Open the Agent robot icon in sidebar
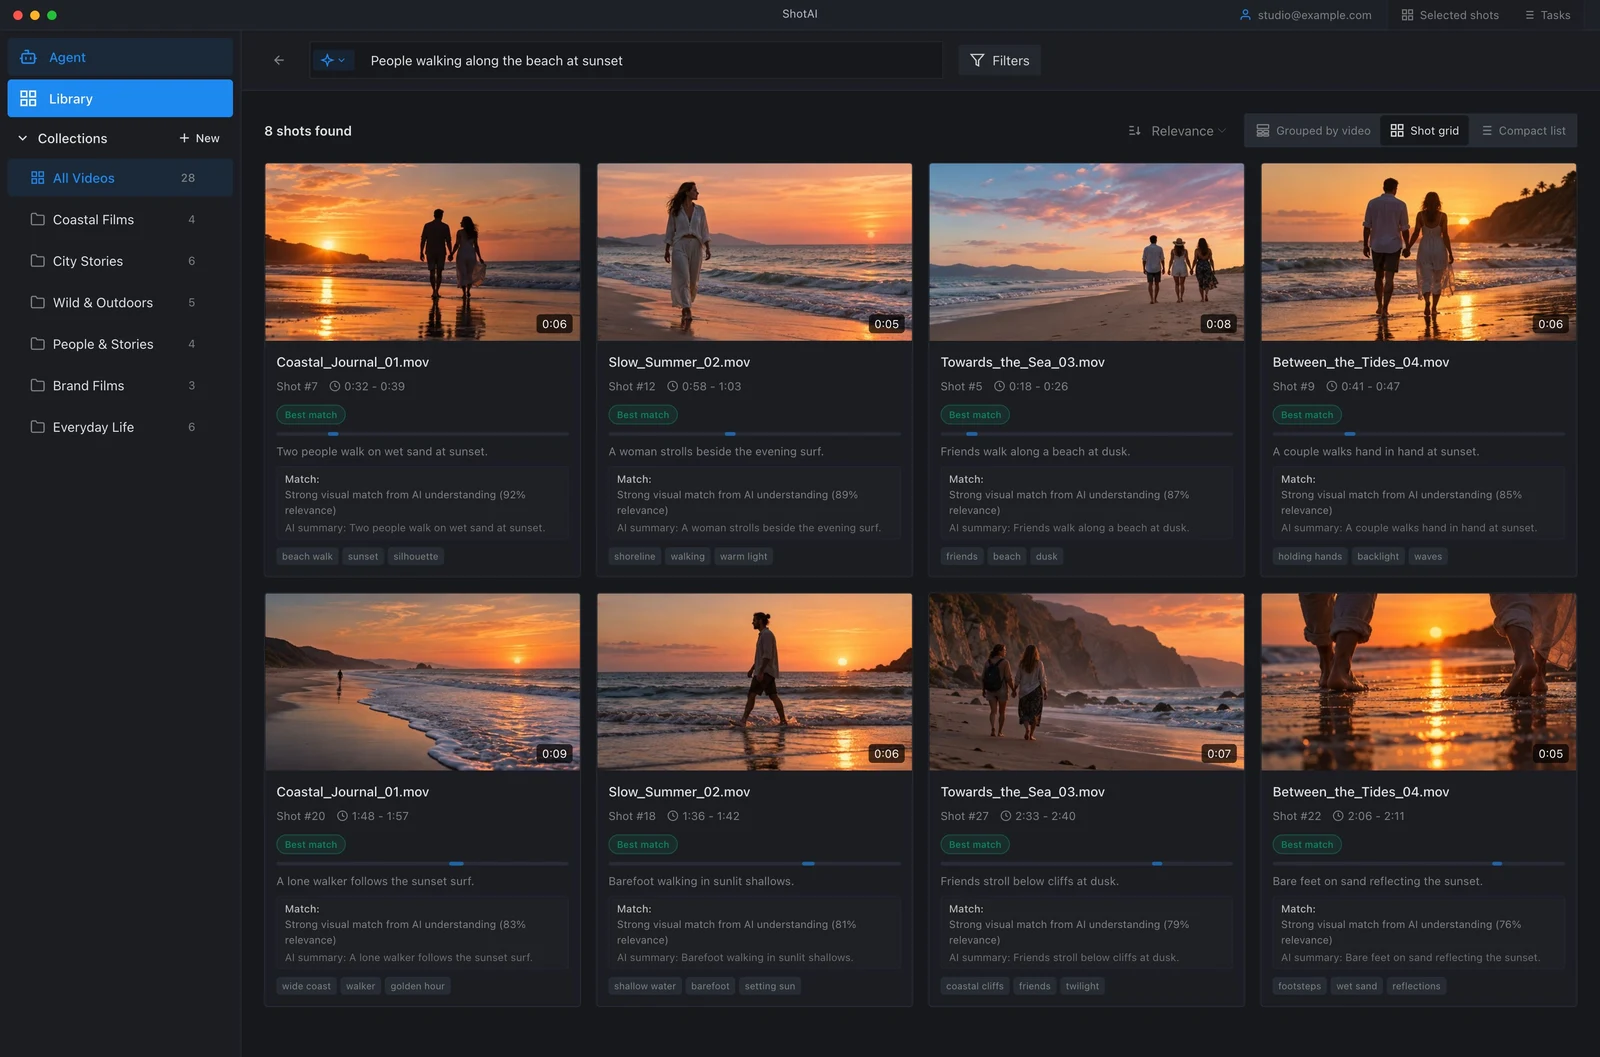1600x1057 pixels. point(28,57)
